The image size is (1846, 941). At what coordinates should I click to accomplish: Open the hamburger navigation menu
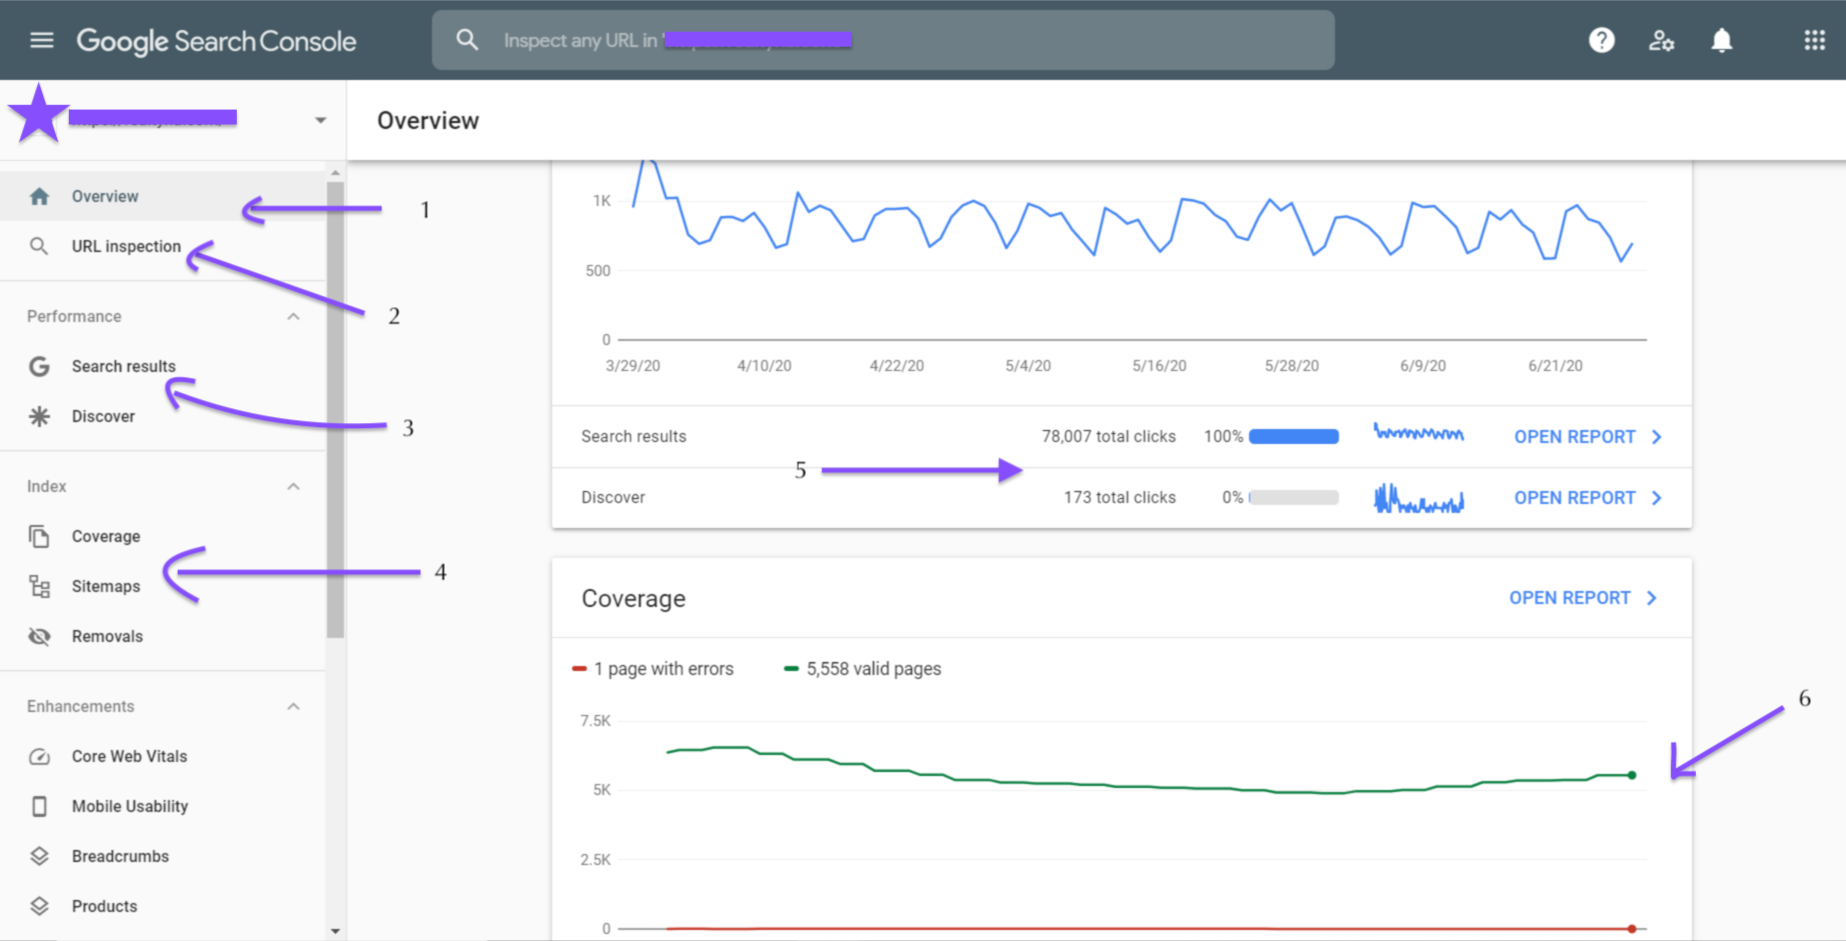[41, 40]
